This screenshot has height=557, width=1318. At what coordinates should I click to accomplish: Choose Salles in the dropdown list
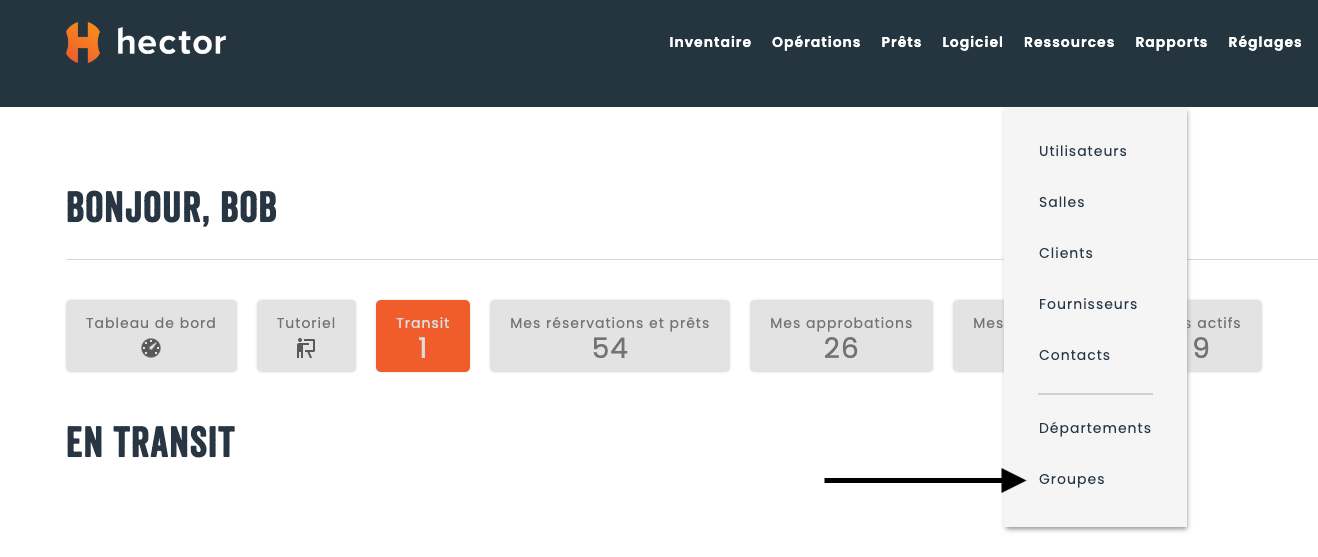click(1062, 202)
